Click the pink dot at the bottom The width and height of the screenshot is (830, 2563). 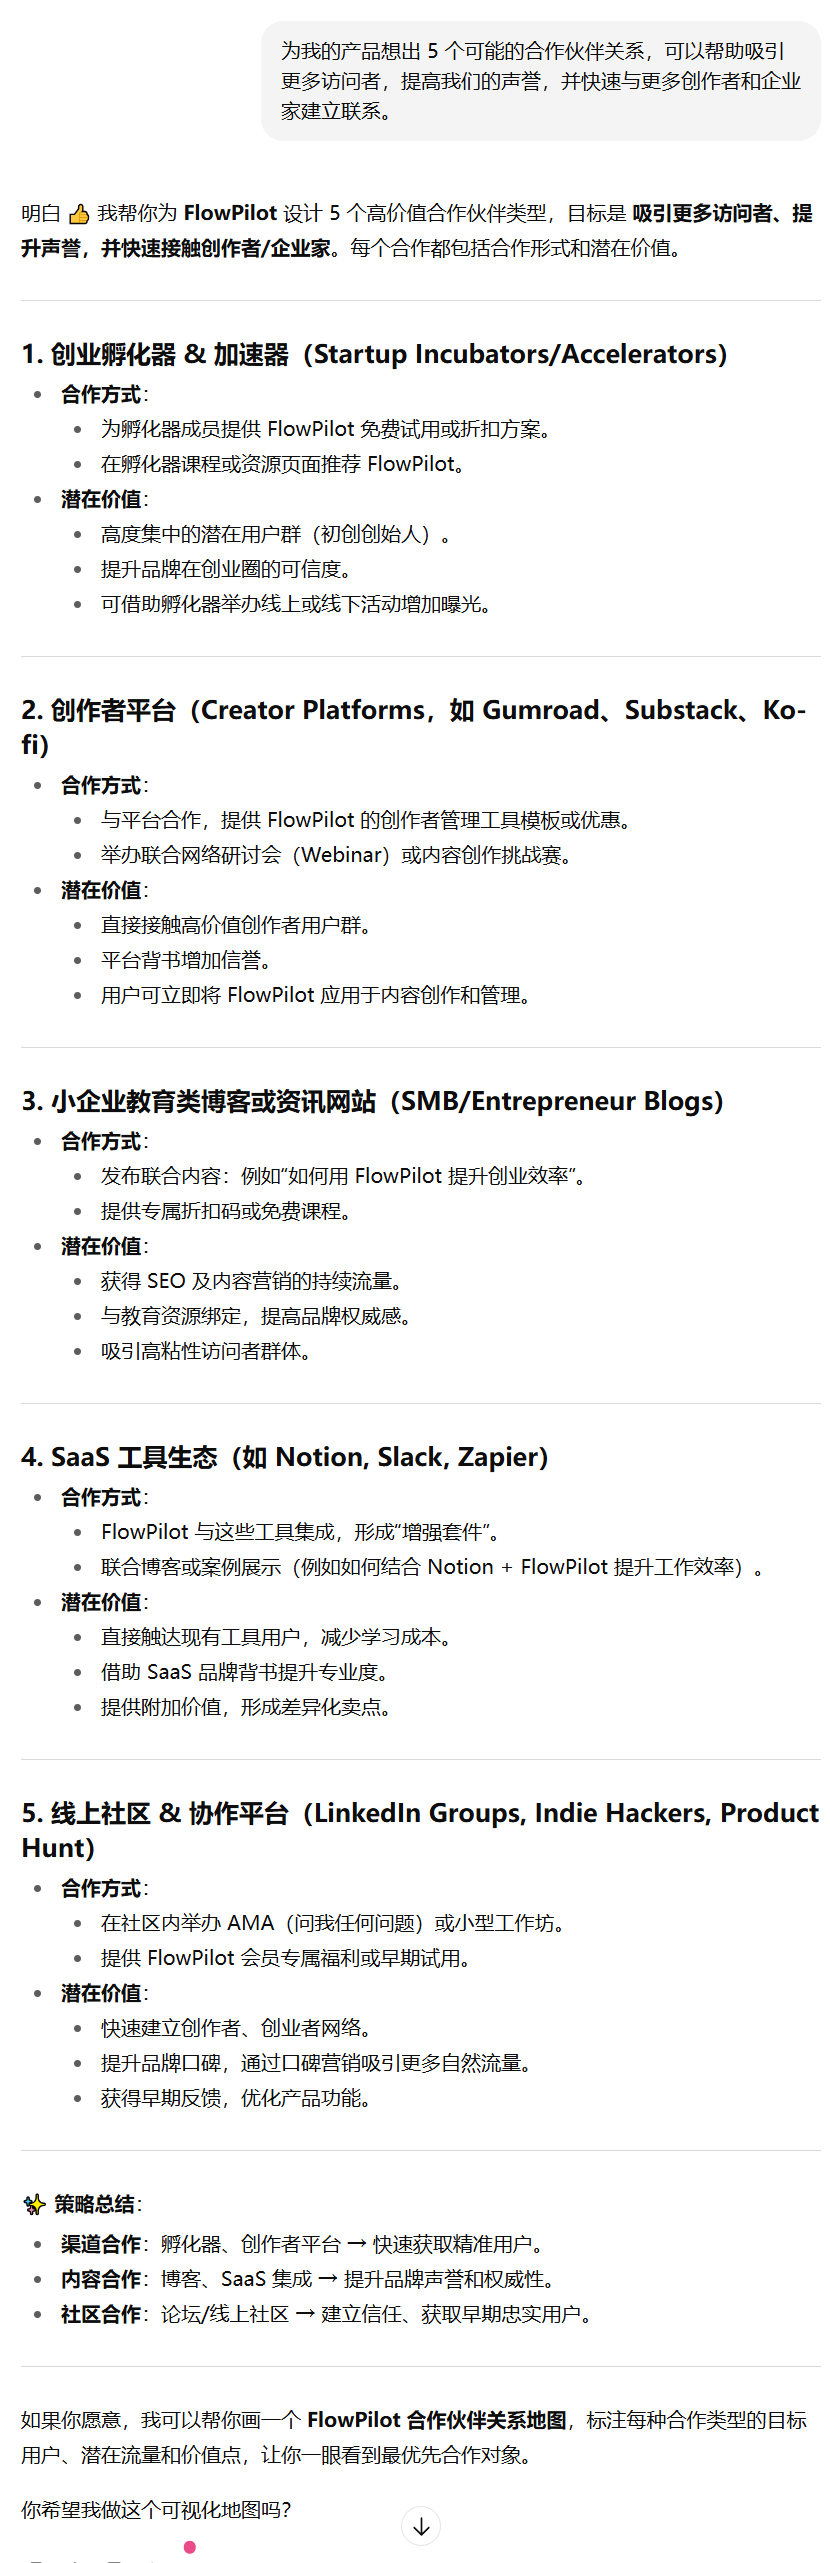click(190, 2547)
